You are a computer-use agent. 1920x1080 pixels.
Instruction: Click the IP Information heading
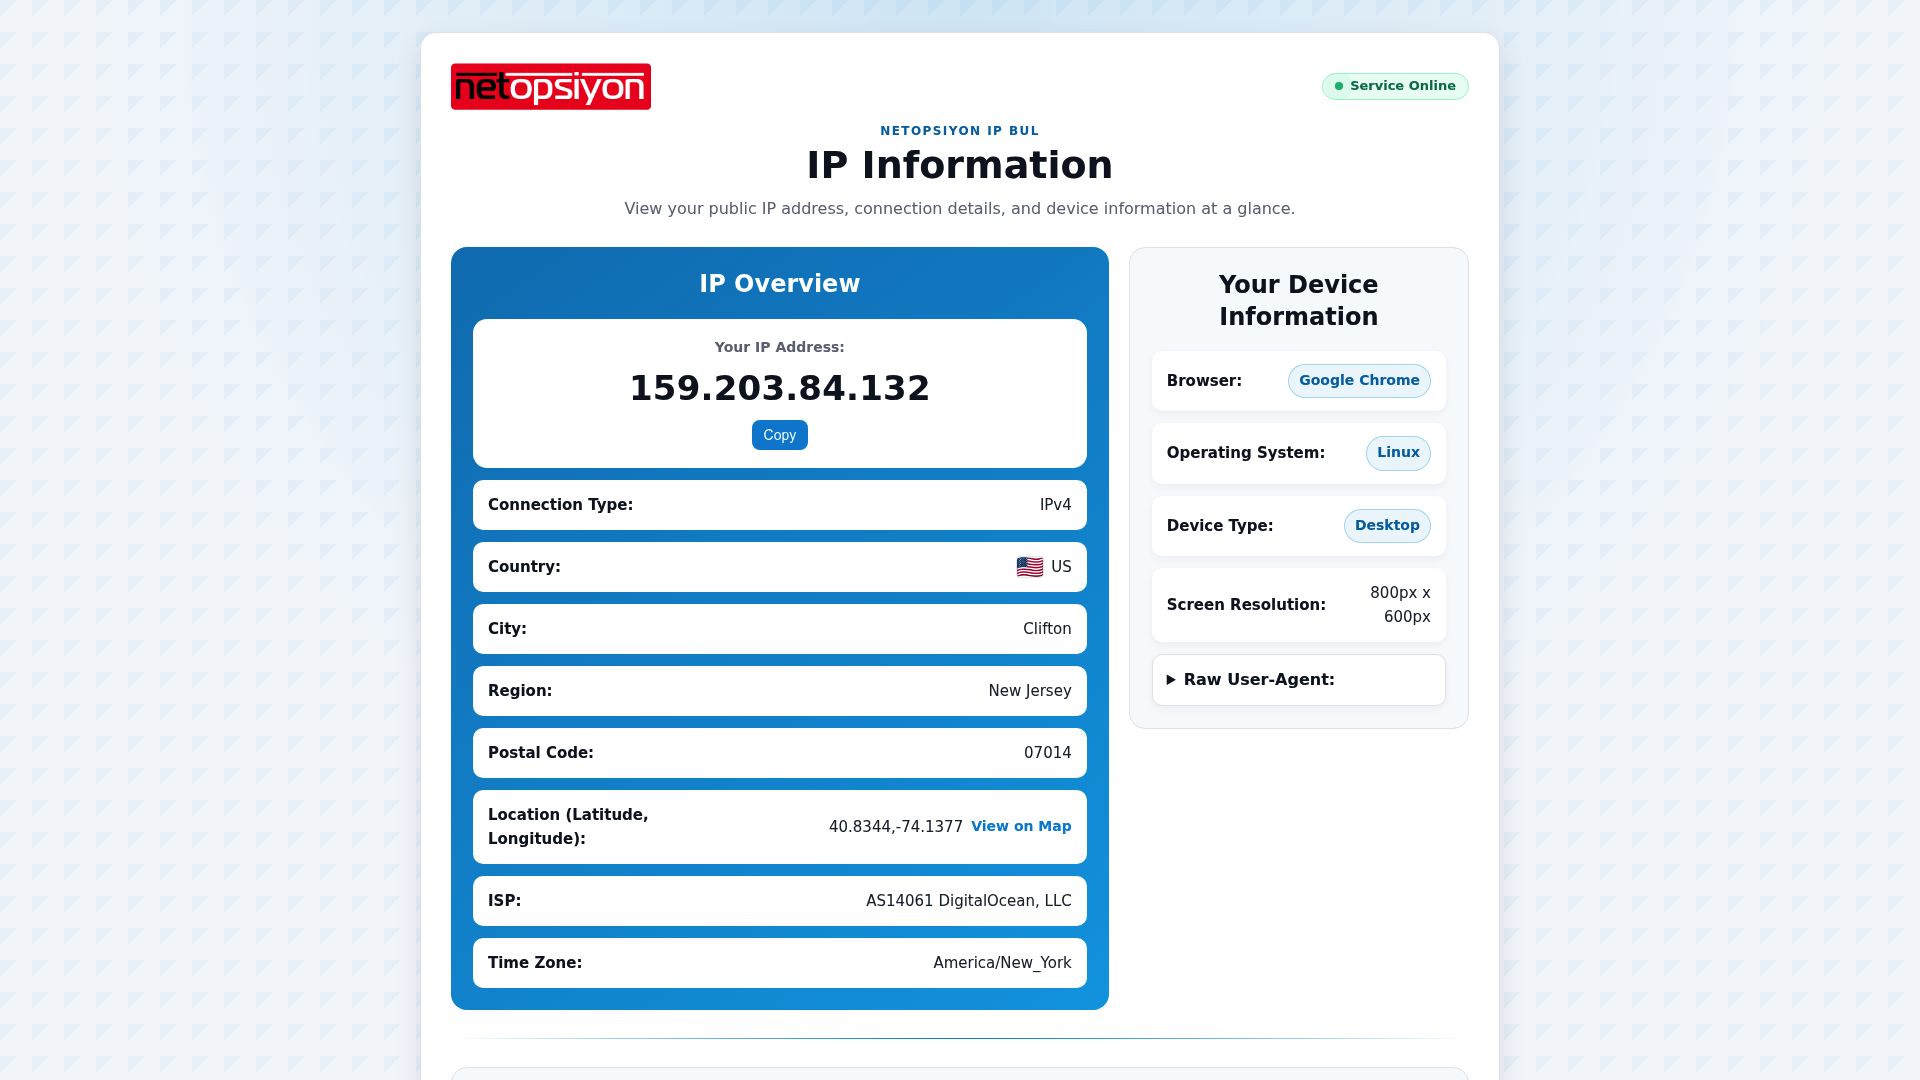tap(960, 165)
